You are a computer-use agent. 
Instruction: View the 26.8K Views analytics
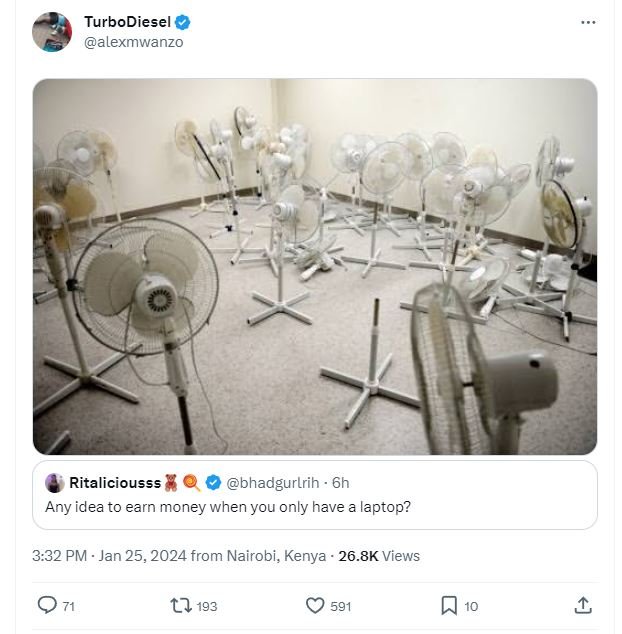click(379, 555)
